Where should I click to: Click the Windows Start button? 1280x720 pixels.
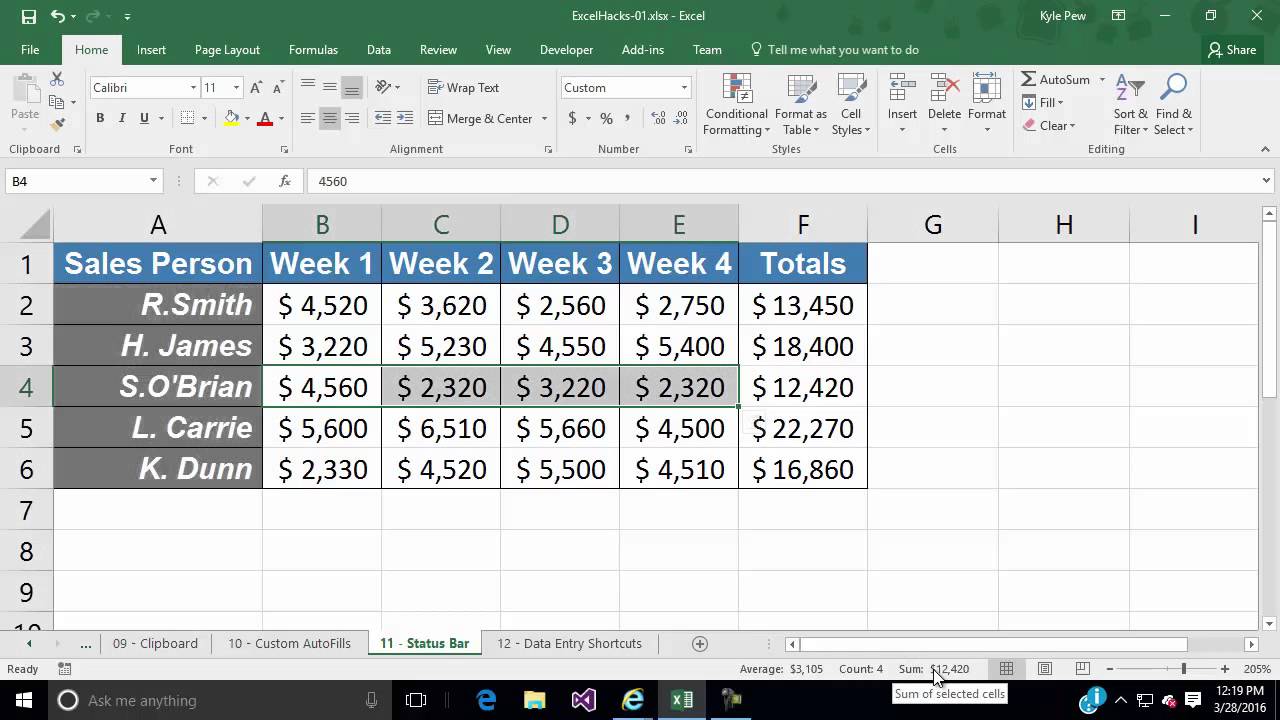24,700
